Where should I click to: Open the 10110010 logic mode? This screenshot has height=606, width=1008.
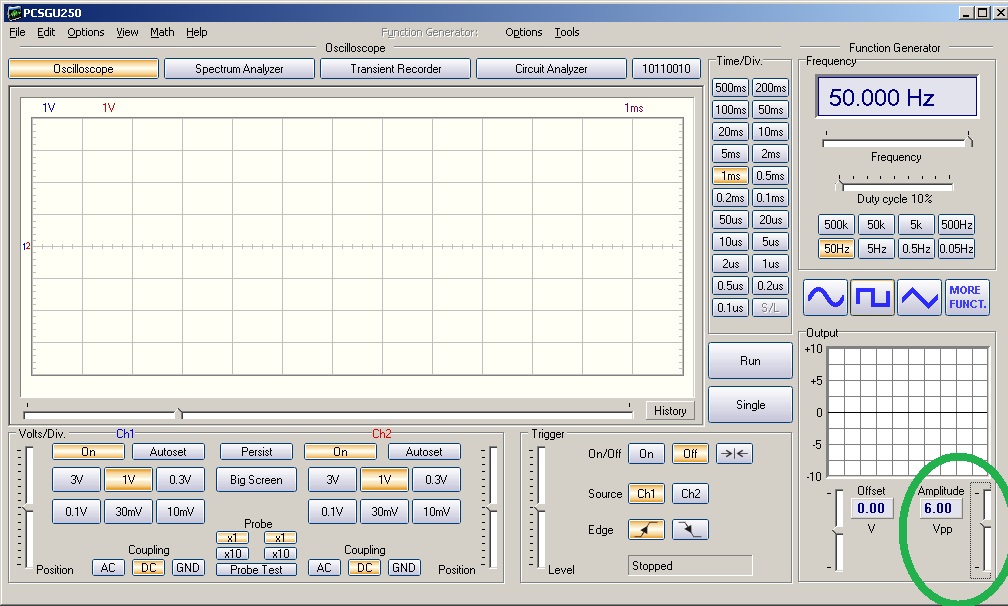point(666,69)
